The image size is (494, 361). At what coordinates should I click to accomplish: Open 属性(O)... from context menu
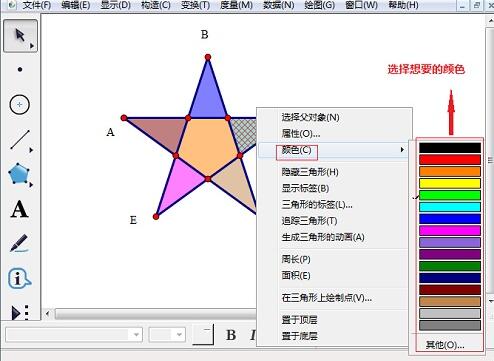(334, 134)
